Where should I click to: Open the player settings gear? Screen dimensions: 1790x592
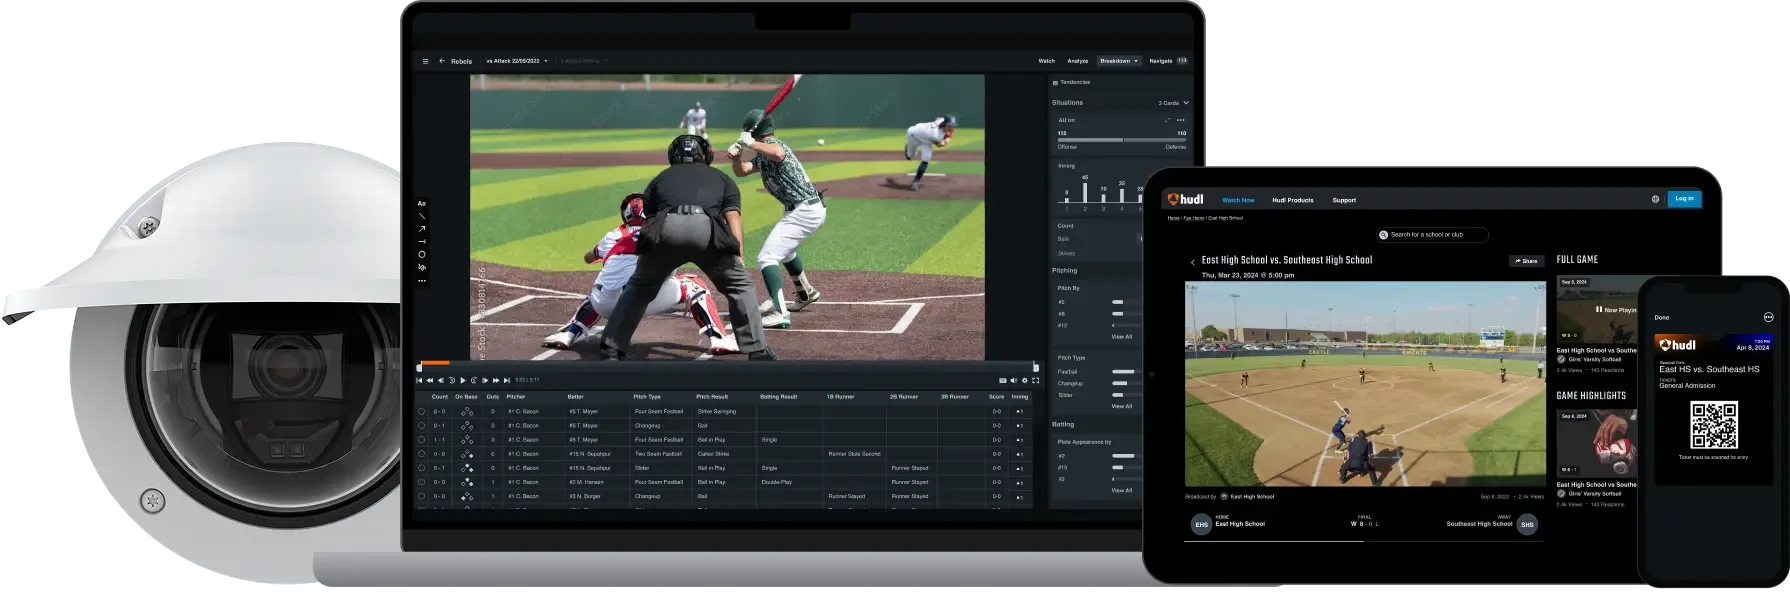pyautogui.click(x=1024, y=380)
